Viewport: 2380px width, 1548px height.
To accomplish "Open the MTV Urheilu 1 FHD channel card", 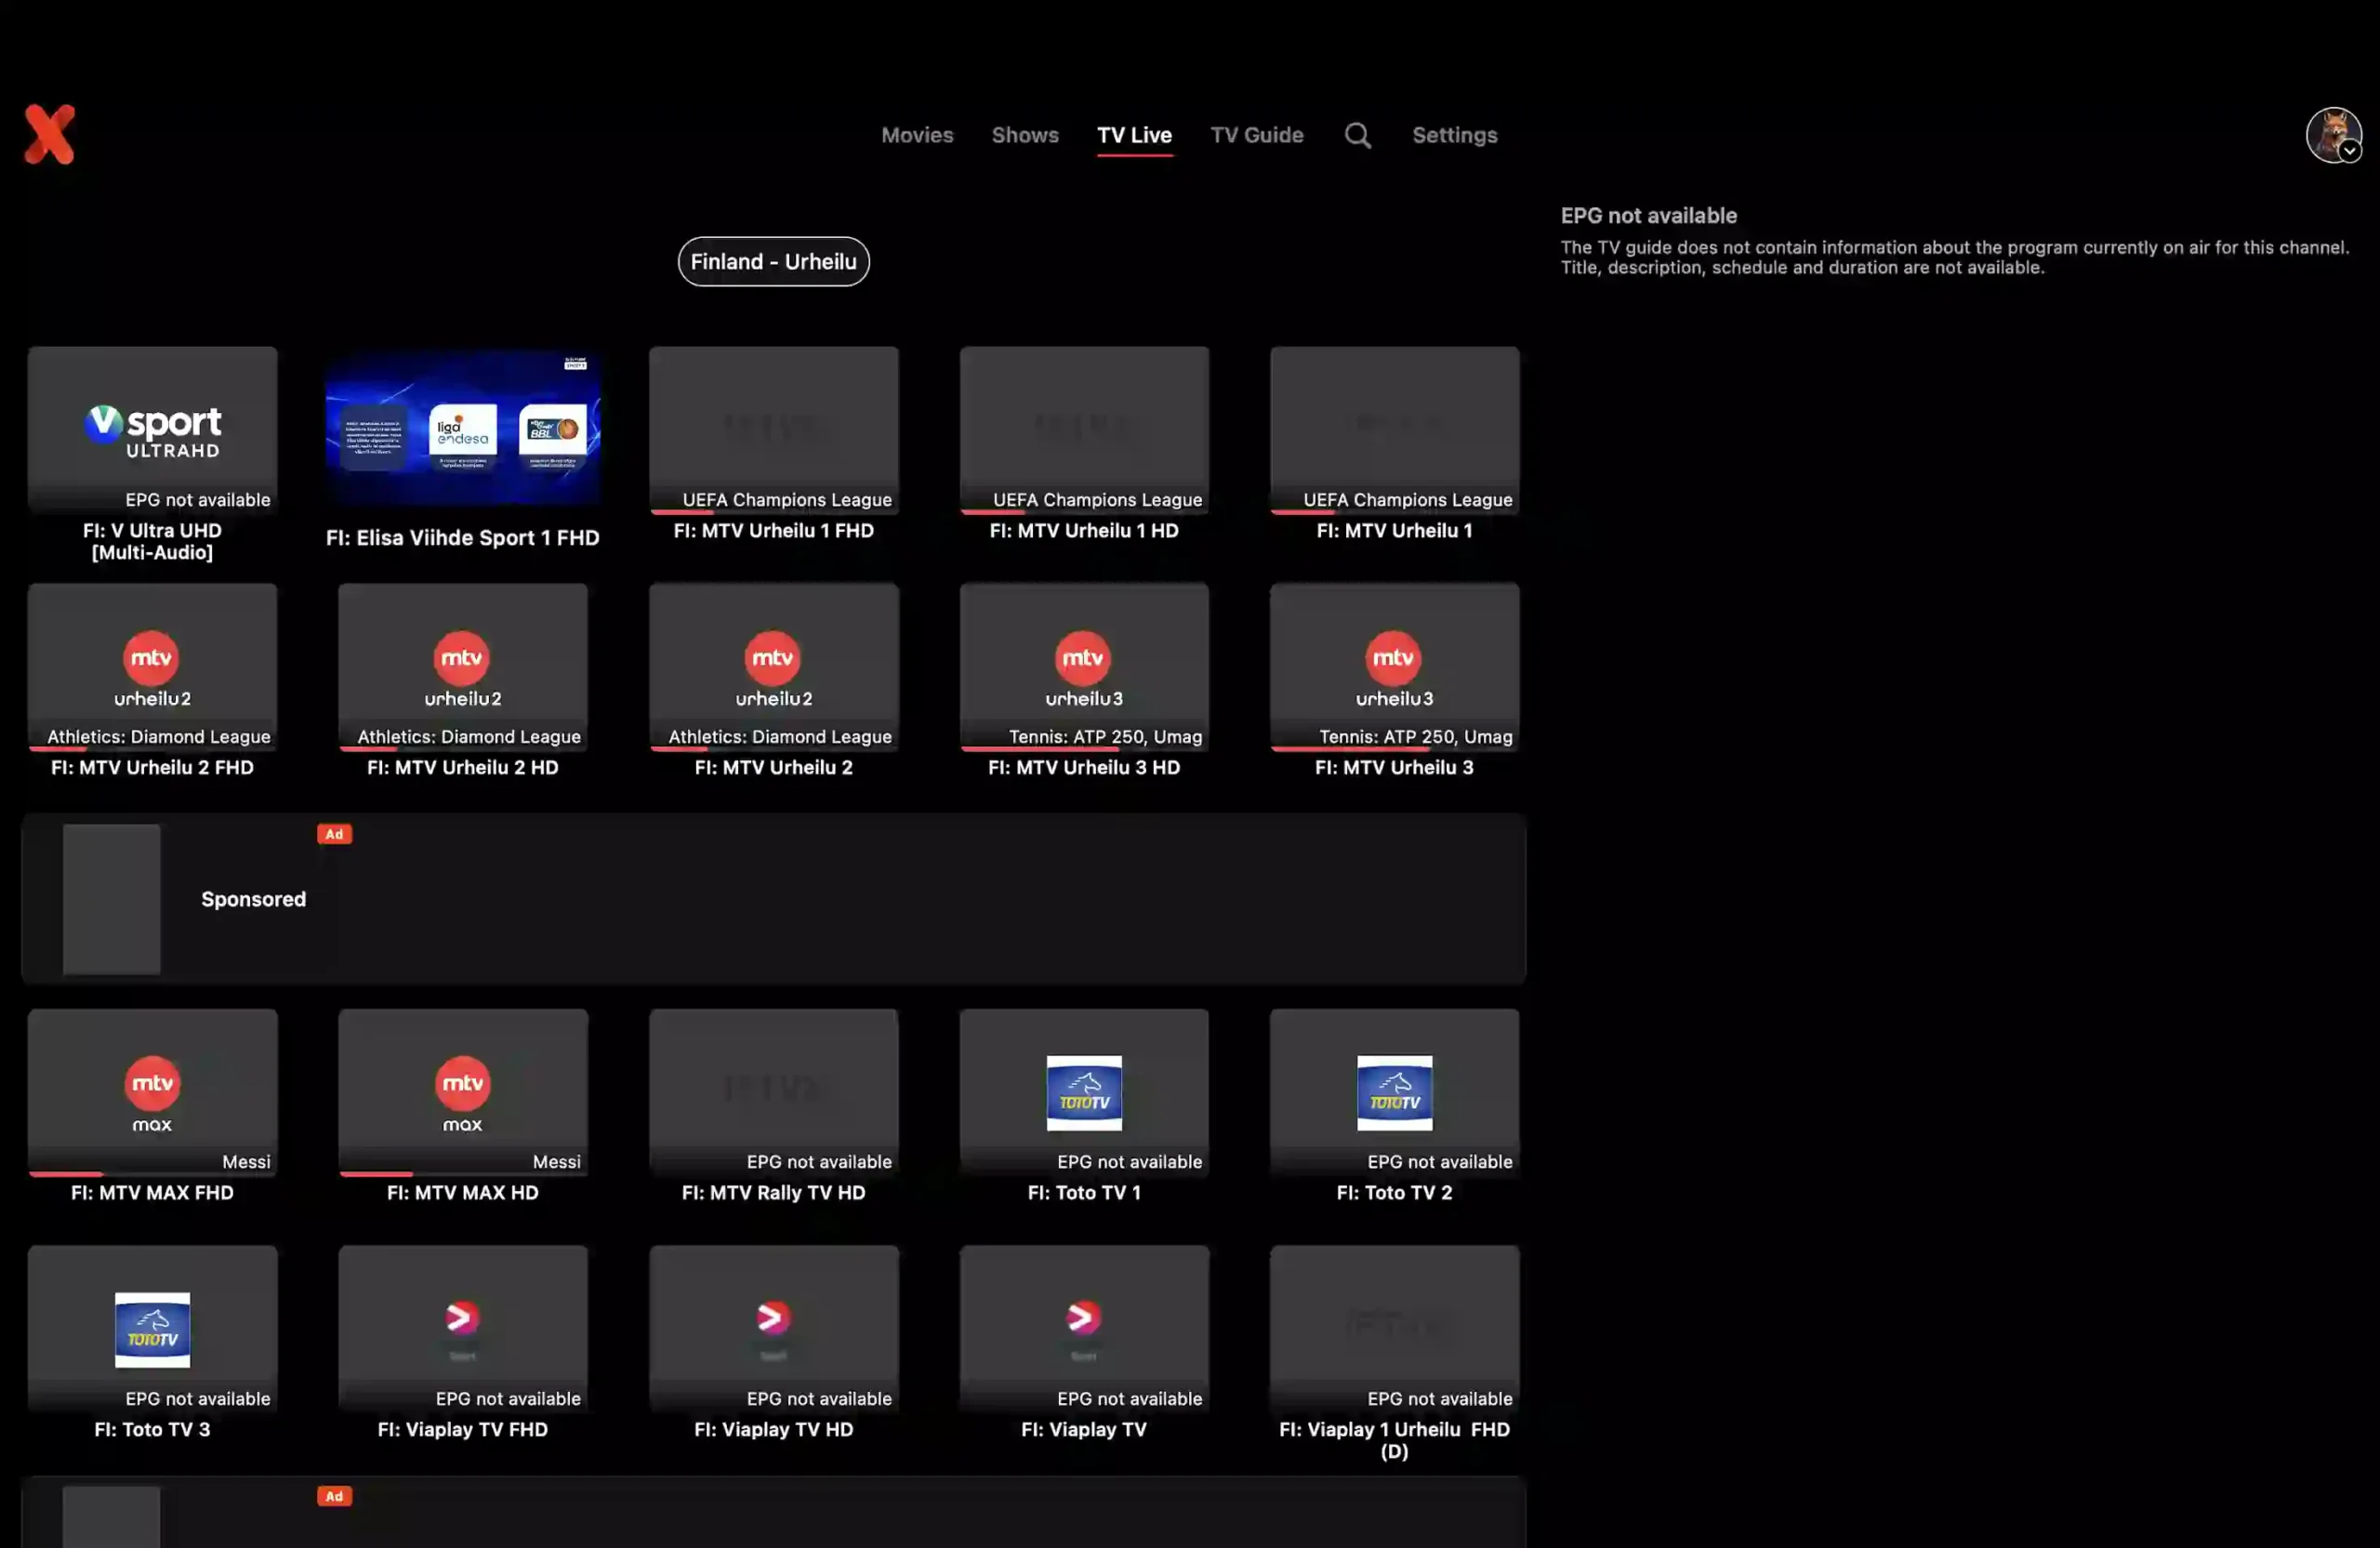I will click(773, 430).
